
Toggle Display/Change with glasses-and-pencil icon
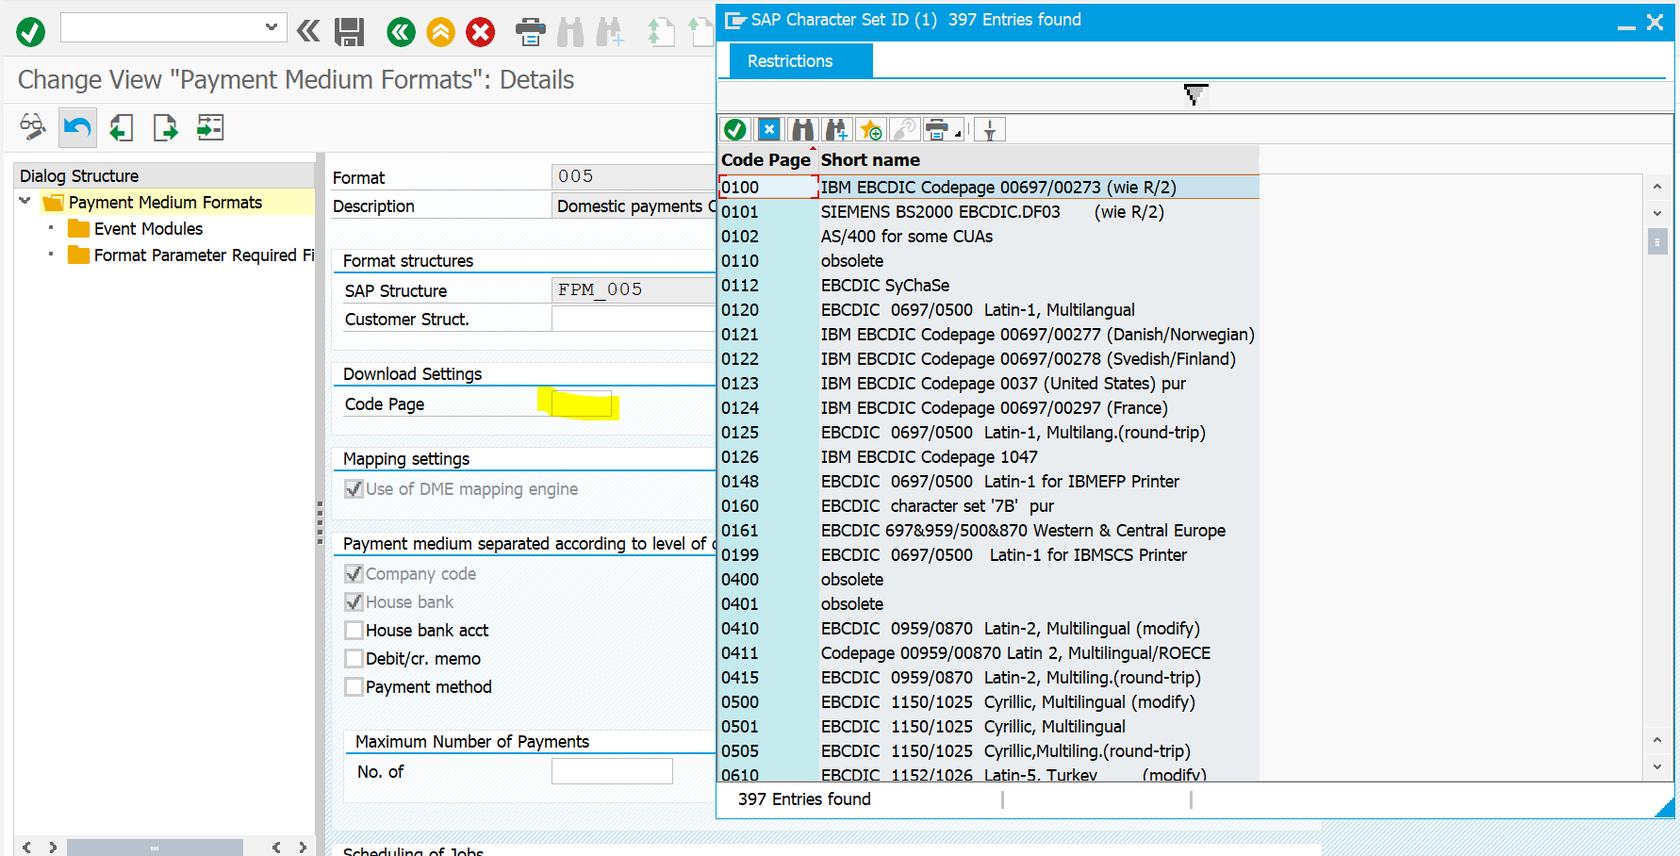point(32,127)
